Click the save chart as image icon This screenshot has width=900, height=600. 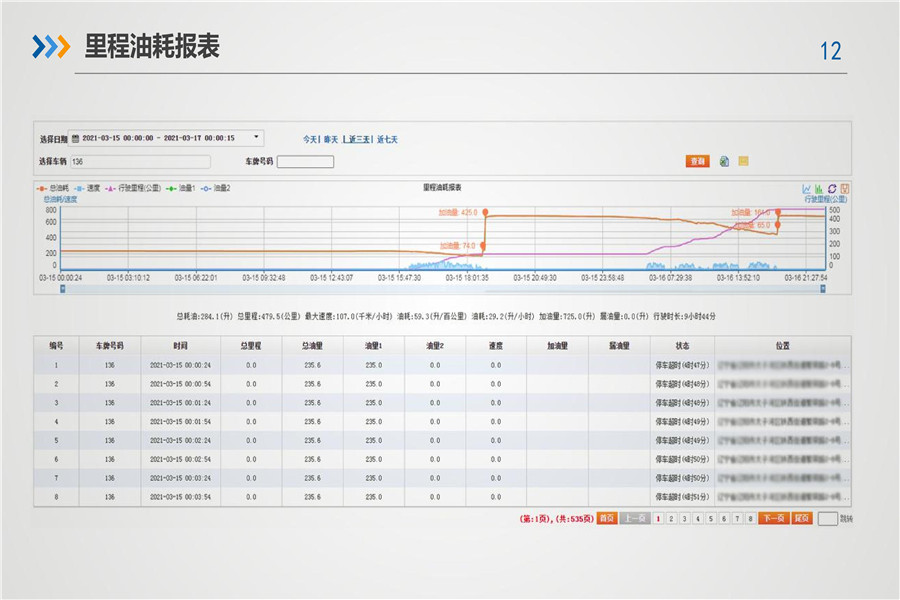click(845, 188)
